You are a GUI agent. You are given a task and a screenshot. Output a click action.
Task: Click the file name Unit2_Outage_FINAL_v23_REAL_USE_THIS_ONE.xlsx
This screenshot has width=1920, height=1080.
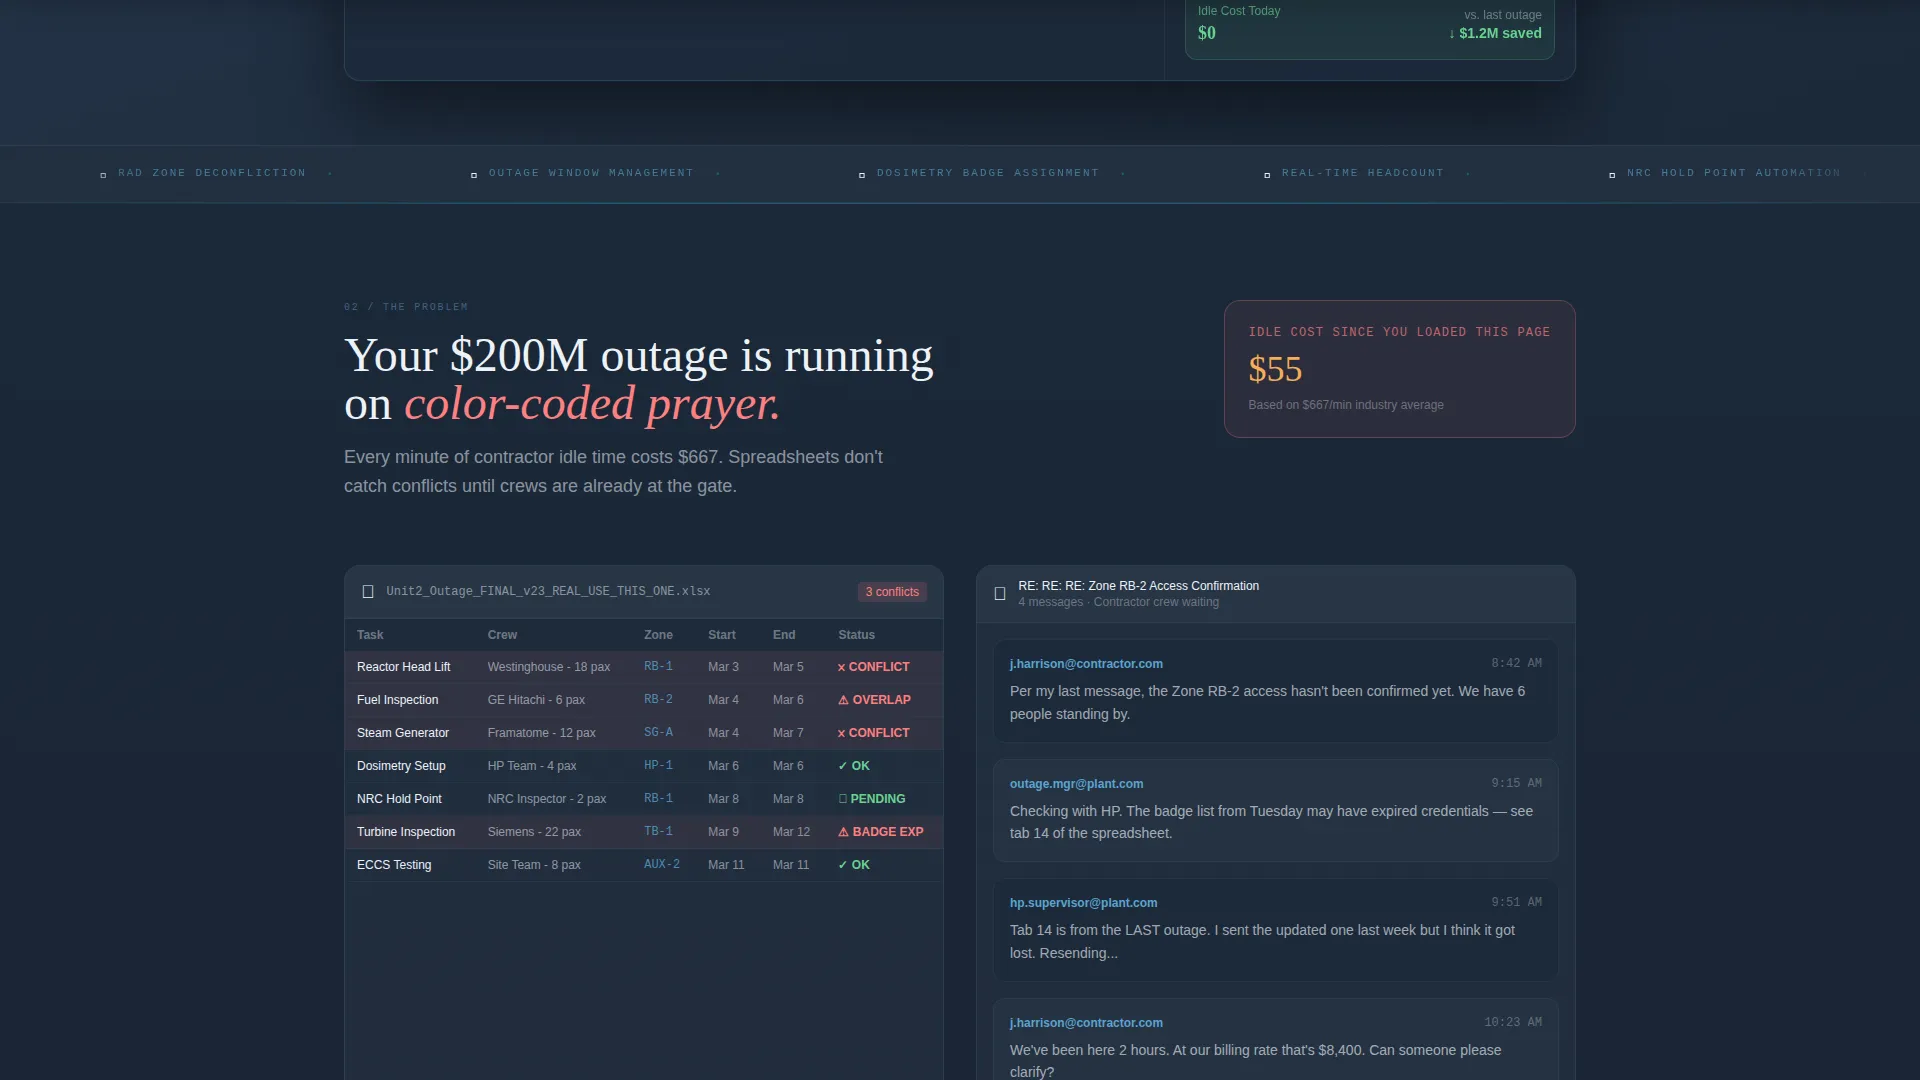coord(548,592)
